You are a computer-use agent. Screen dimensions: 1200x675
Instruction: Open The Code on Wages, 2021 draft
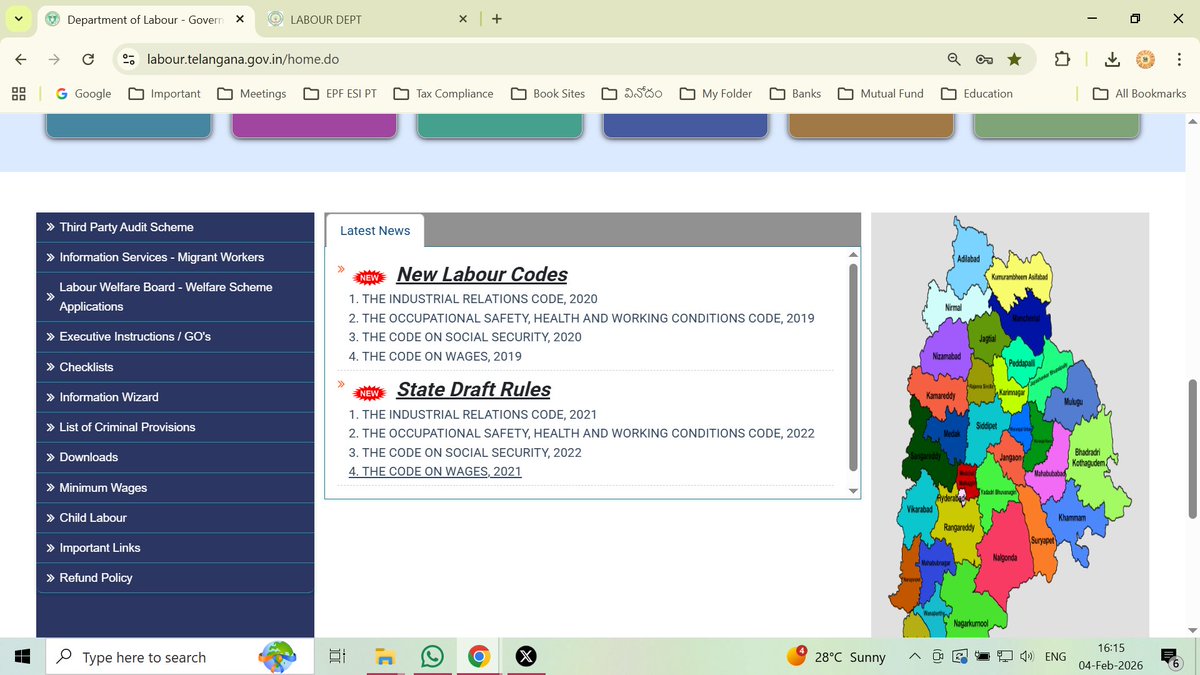[x=435, y=471]
